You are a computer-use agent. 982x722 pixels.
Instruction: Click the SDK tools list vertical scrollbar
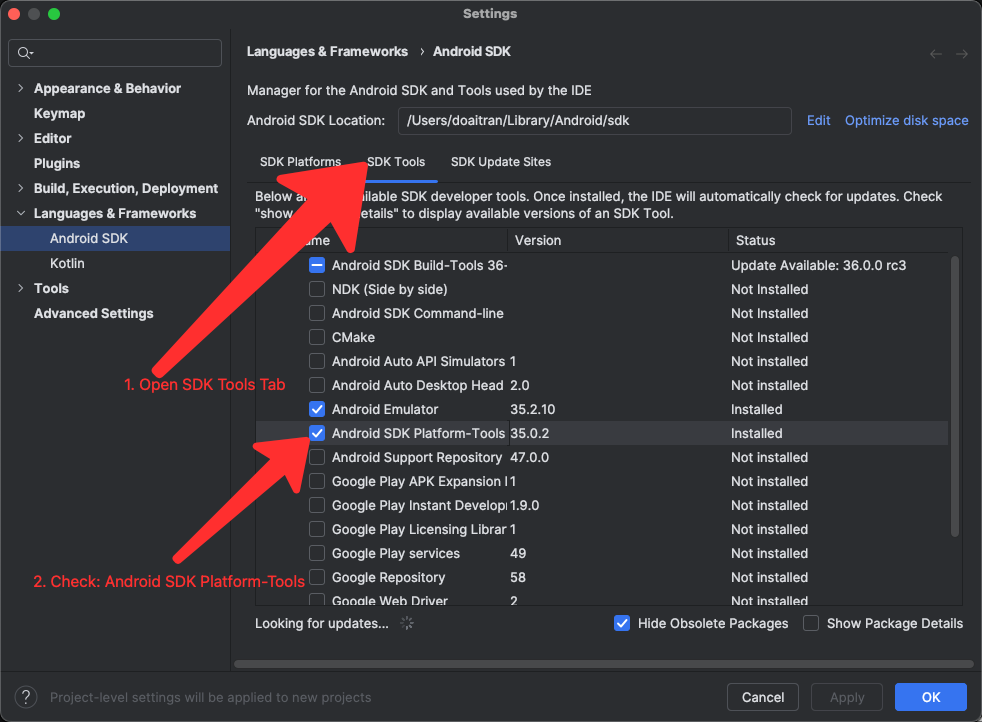pyautogui.click(x=954, y=396)
